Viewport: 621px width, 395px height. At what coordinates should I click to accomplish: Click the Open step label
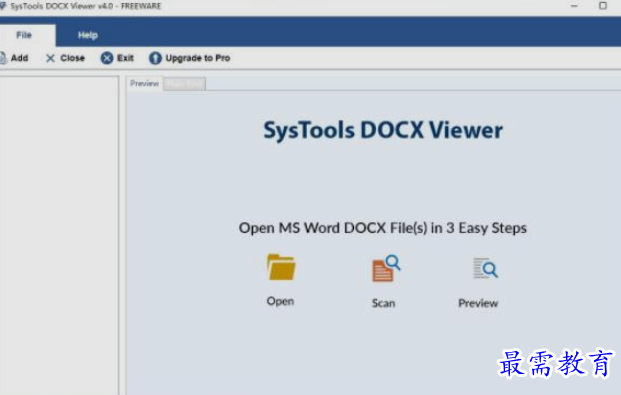[x=280, y=301]
